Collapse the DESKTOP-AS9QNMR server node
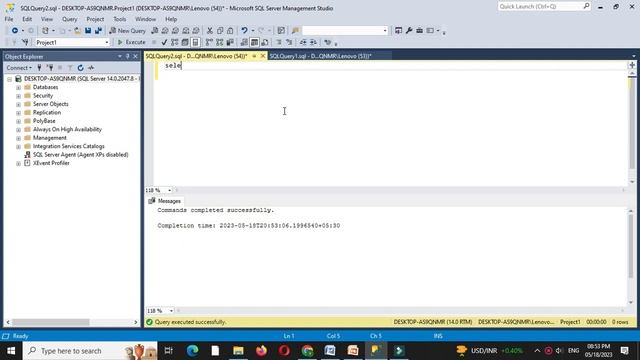The width and height of the screenshot is (640, 360). pyautogui.click(x=9, y=79)
